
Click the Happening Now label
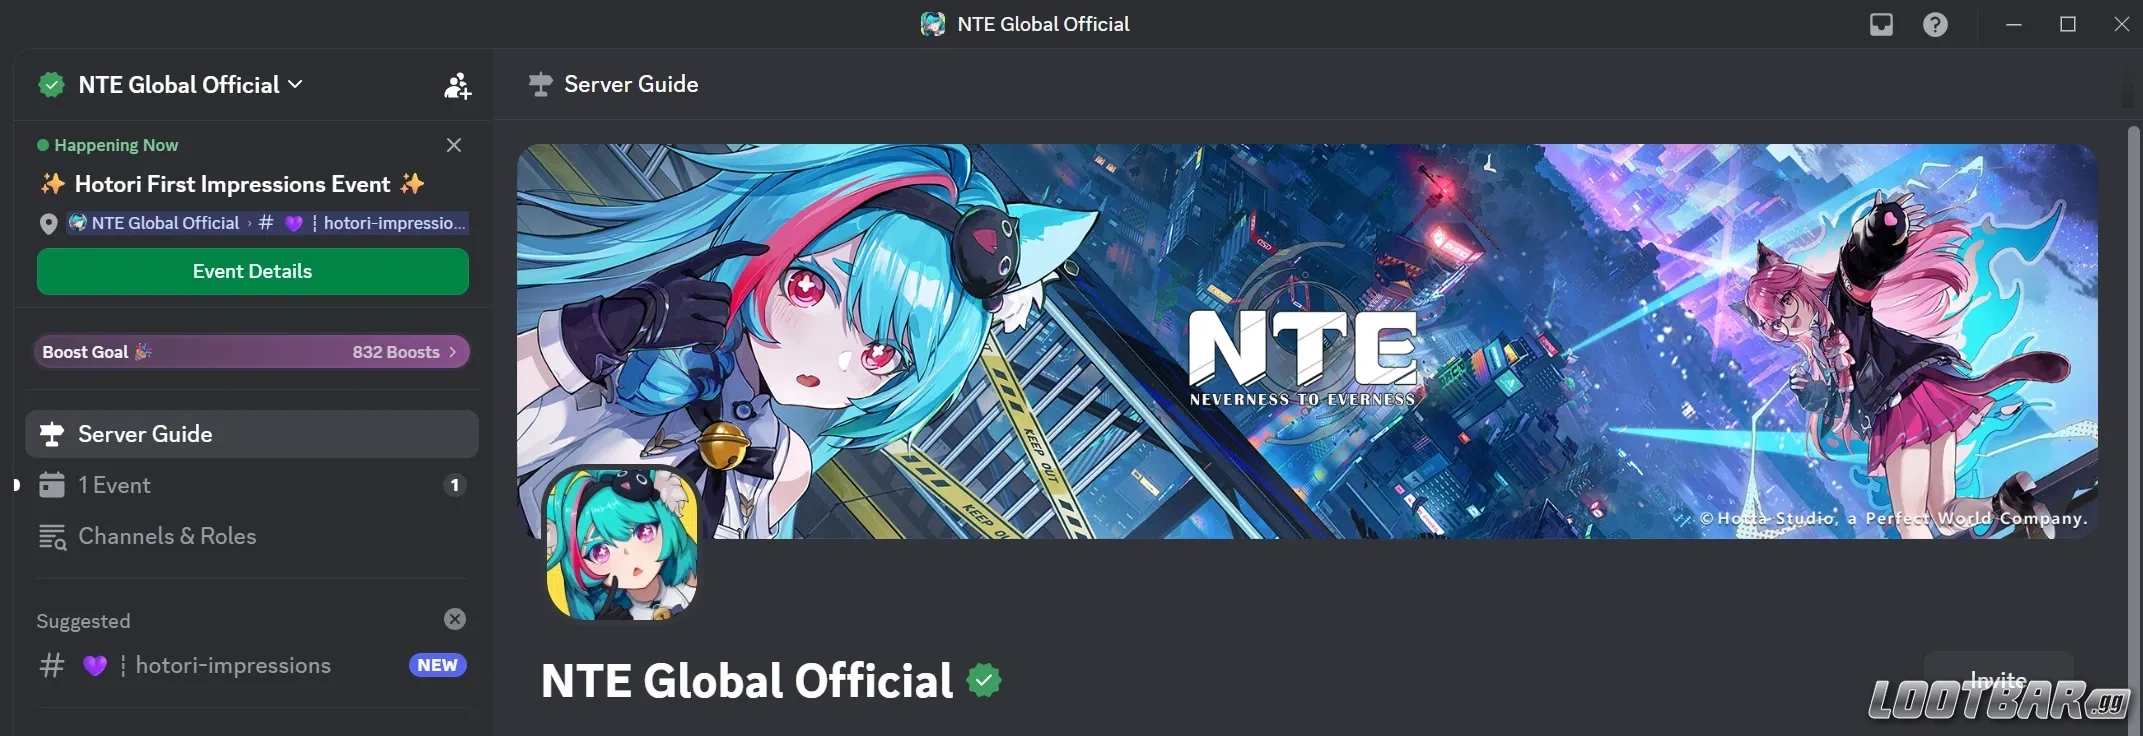click(x=116, y=145)
